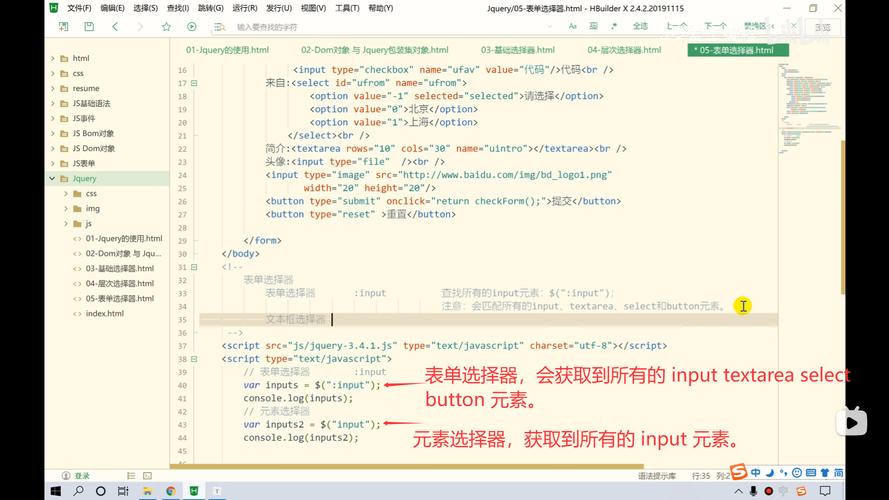
Task: Open the 工具(T) menu
Action: point(347,8)
